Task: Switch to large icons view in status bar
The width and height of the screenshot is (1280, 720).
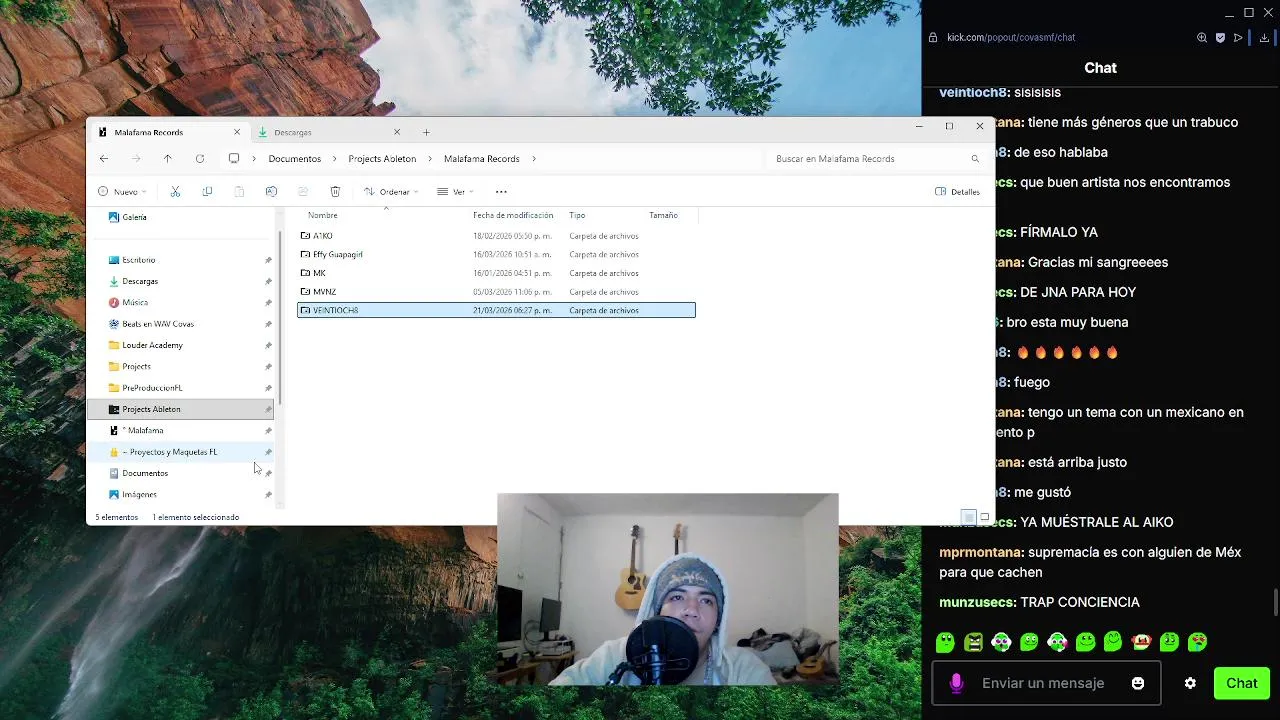Action: tap(984, 517)
